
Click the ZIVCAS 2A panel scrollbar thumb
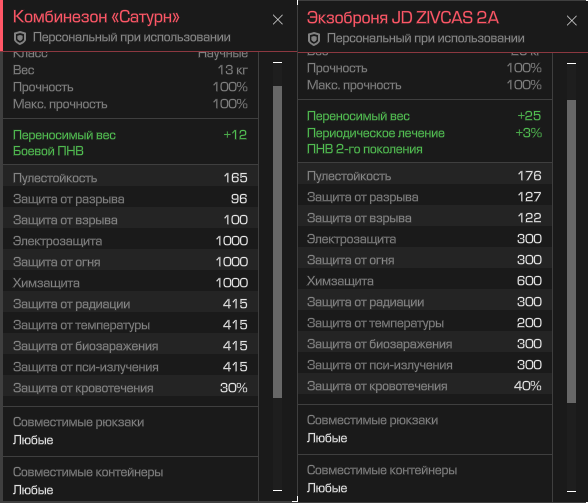(572, 251)
